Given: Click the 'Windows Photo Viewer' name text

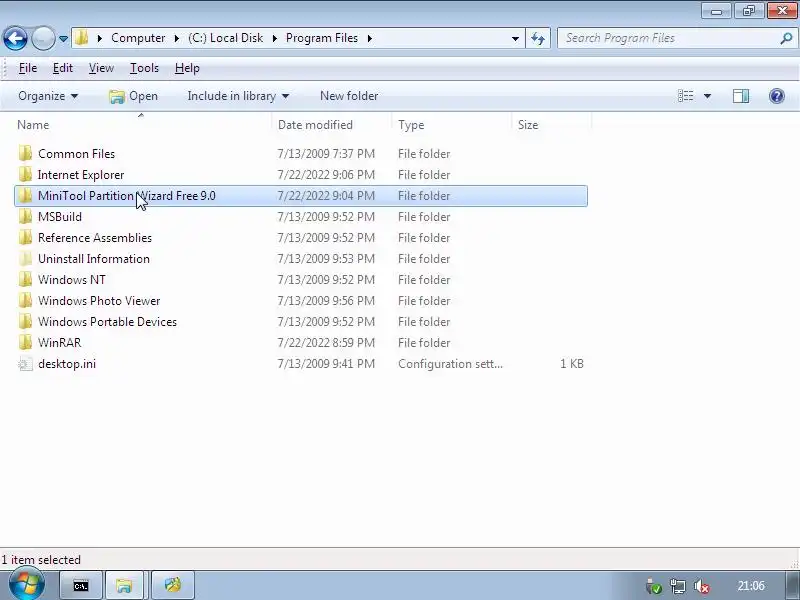Looking at the screenshot, I should pyautogui.click(x=99, y=301).
